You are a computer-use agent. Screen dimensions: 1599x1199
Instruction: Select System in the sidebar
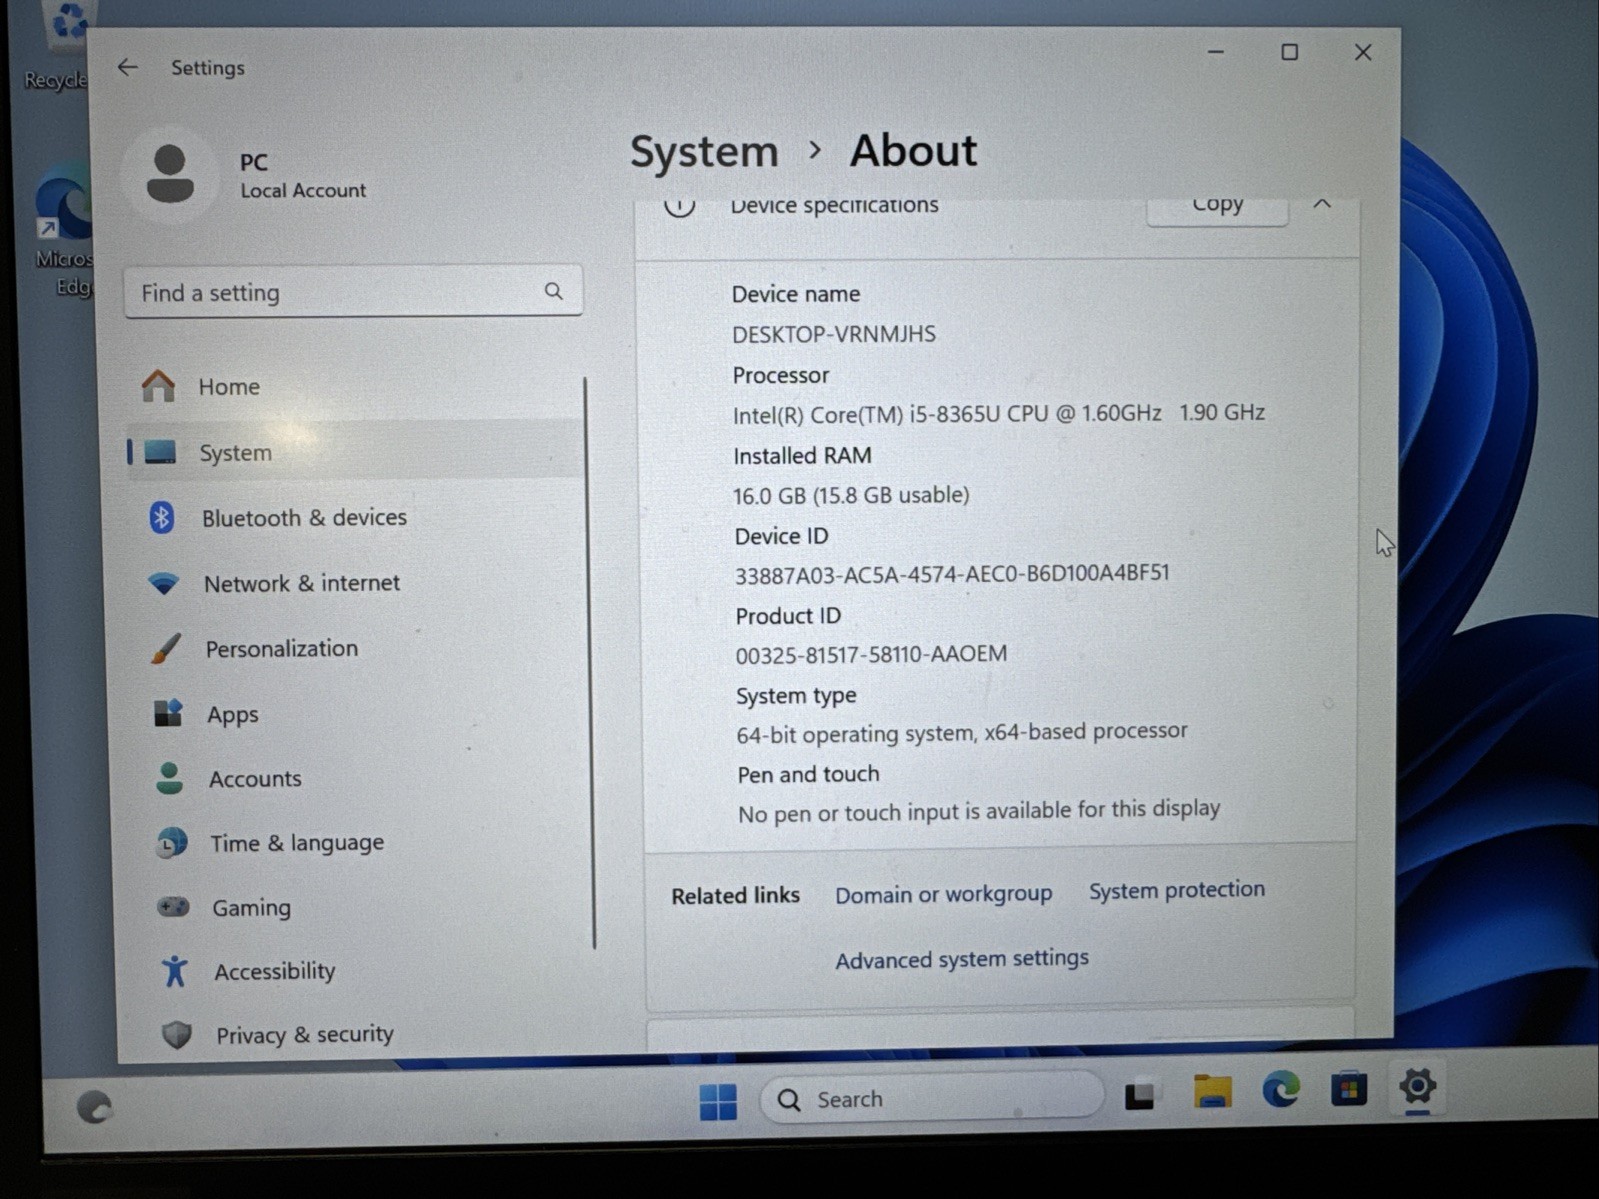pyautogui.click(x=353, y=452)
